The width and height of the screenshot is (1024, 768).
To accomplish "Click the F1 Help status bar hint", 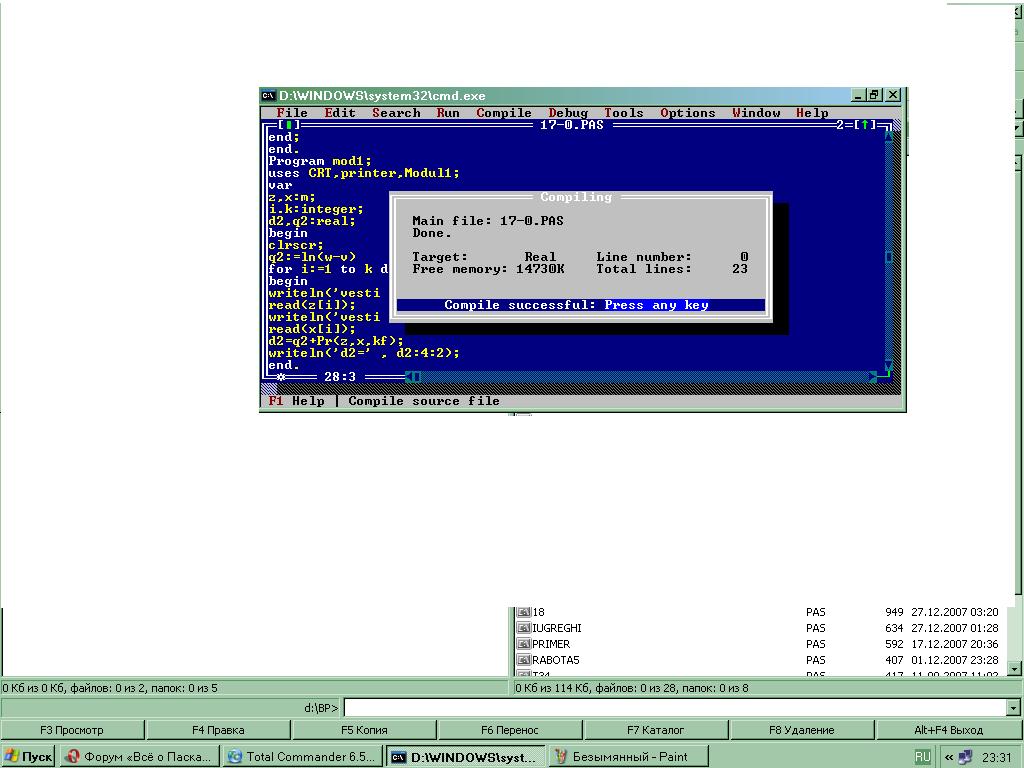I will [296, 401].
